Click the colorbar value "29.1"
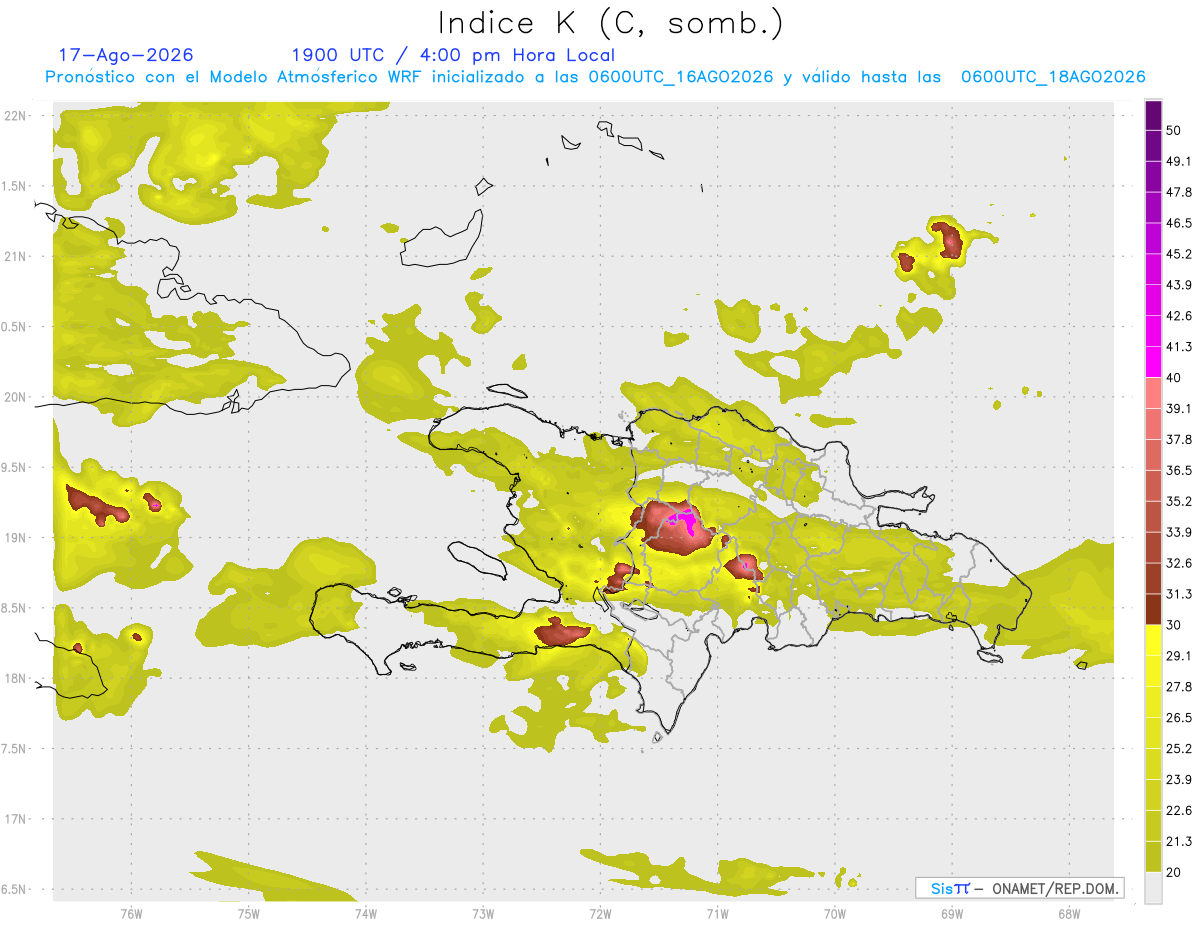The width and height of the screenshot is (1200, 927). (1179, 656)
